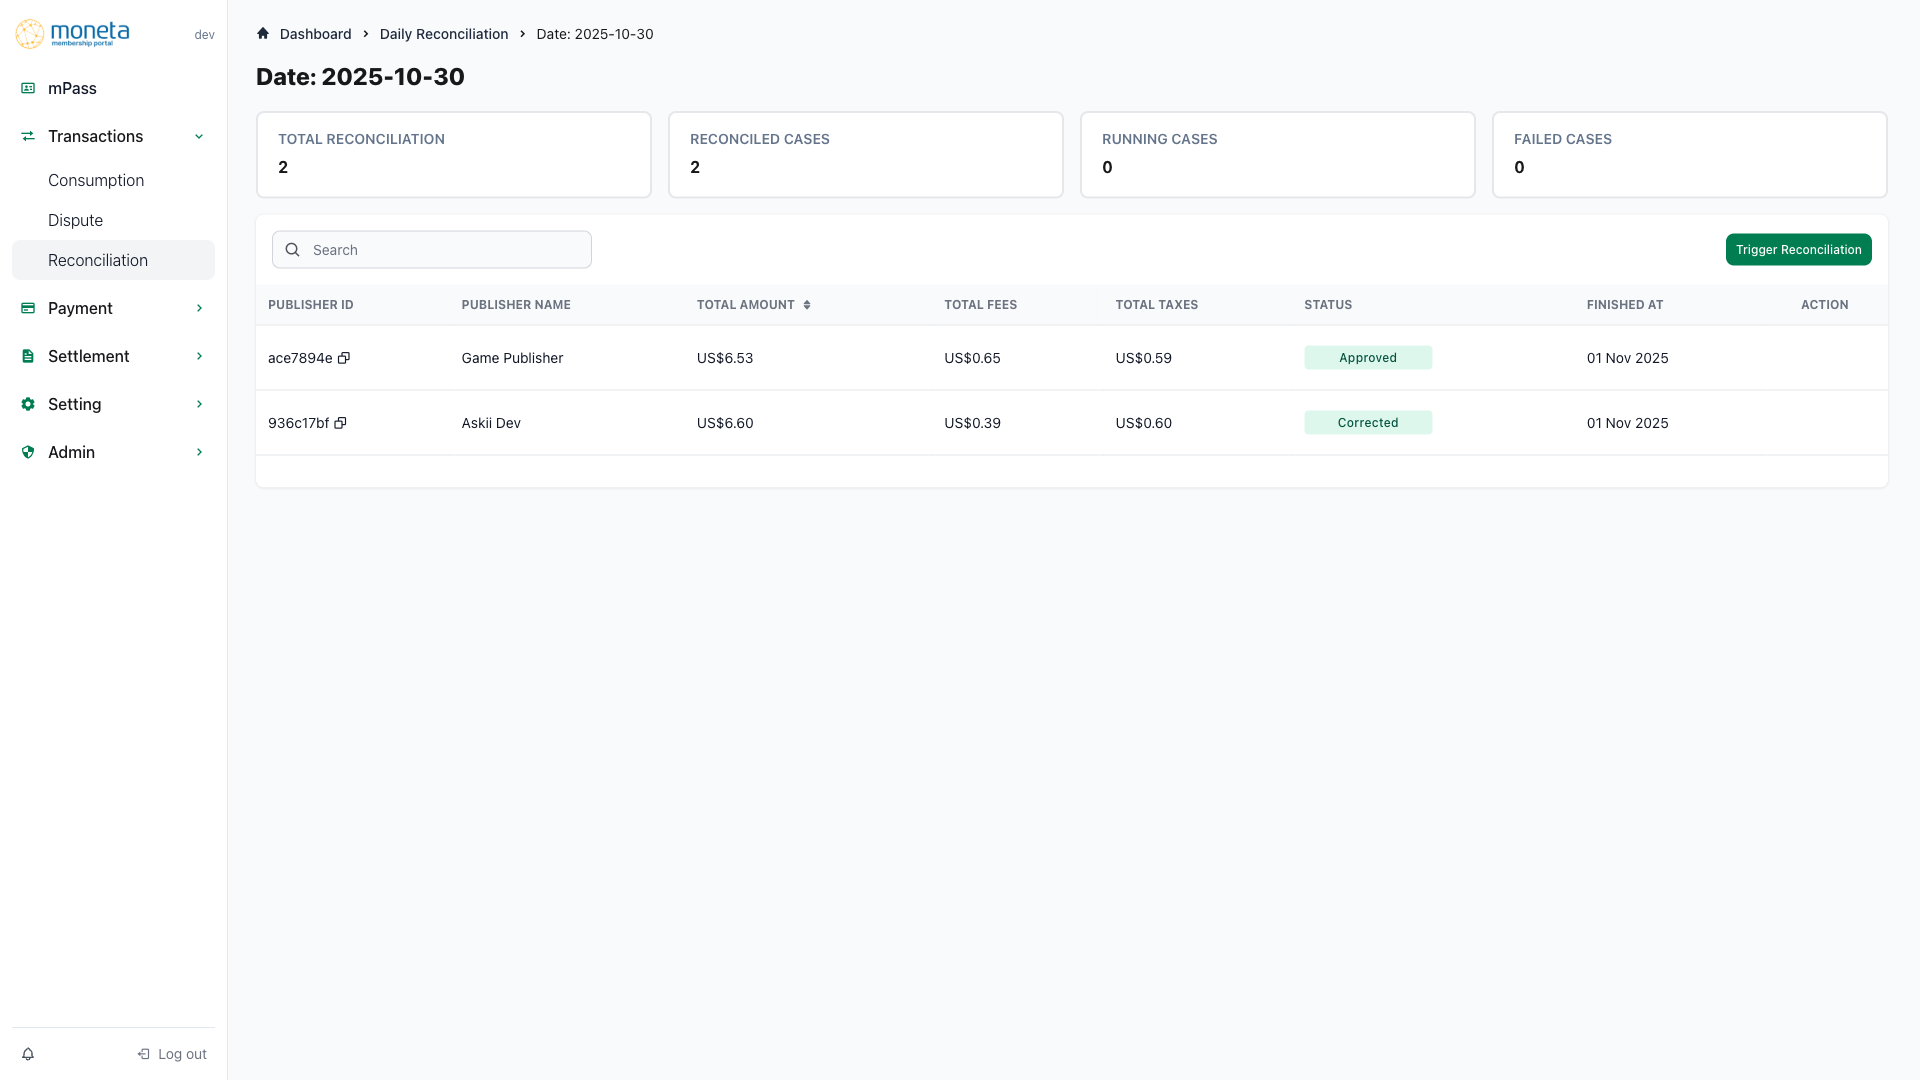
Task: Select the mPass sidebar icon
Action: (27, 88)
